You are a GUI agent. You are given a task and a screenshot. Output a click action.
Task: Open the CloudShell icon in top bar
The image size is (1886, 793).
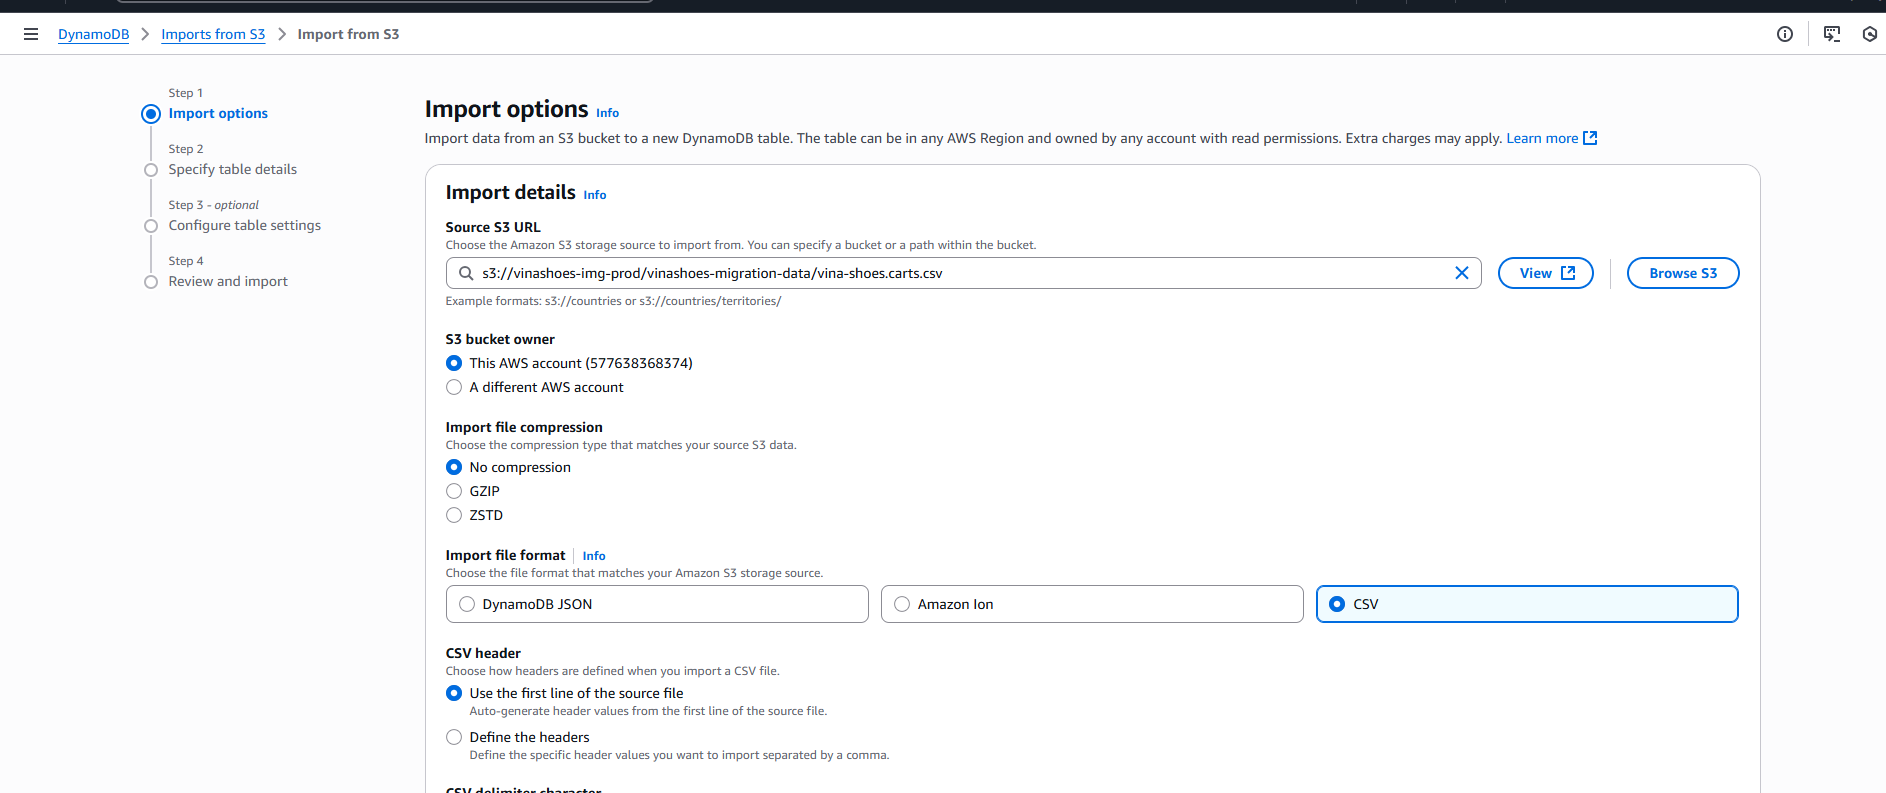coord(1831,34)
